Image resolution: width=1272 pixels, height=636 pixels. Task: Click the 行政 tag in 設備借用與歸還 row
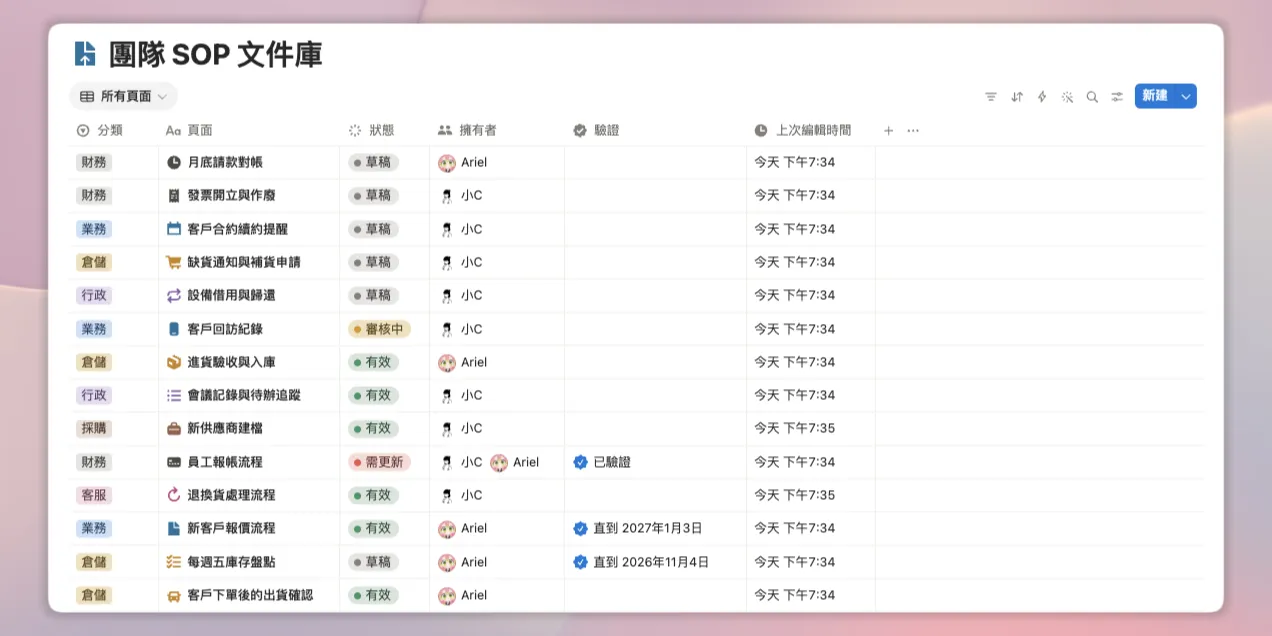(x=94, y=295)
